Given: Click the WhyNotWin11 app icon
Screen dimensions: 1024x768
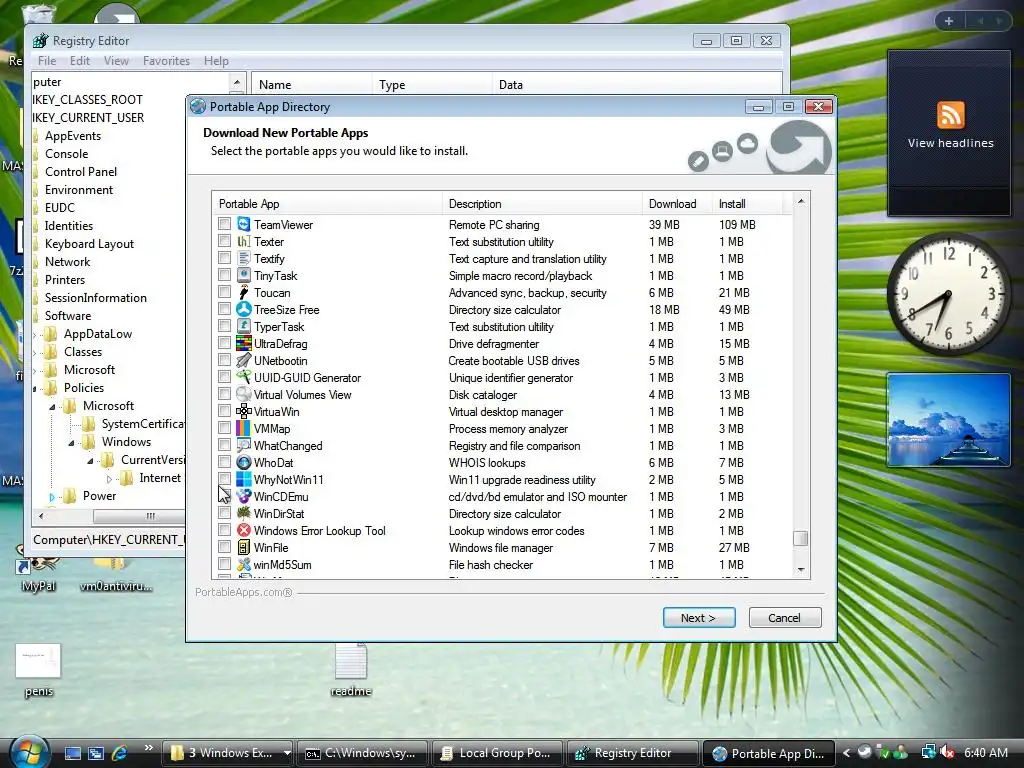Looking at the screenshot, I should pos(244,479).
